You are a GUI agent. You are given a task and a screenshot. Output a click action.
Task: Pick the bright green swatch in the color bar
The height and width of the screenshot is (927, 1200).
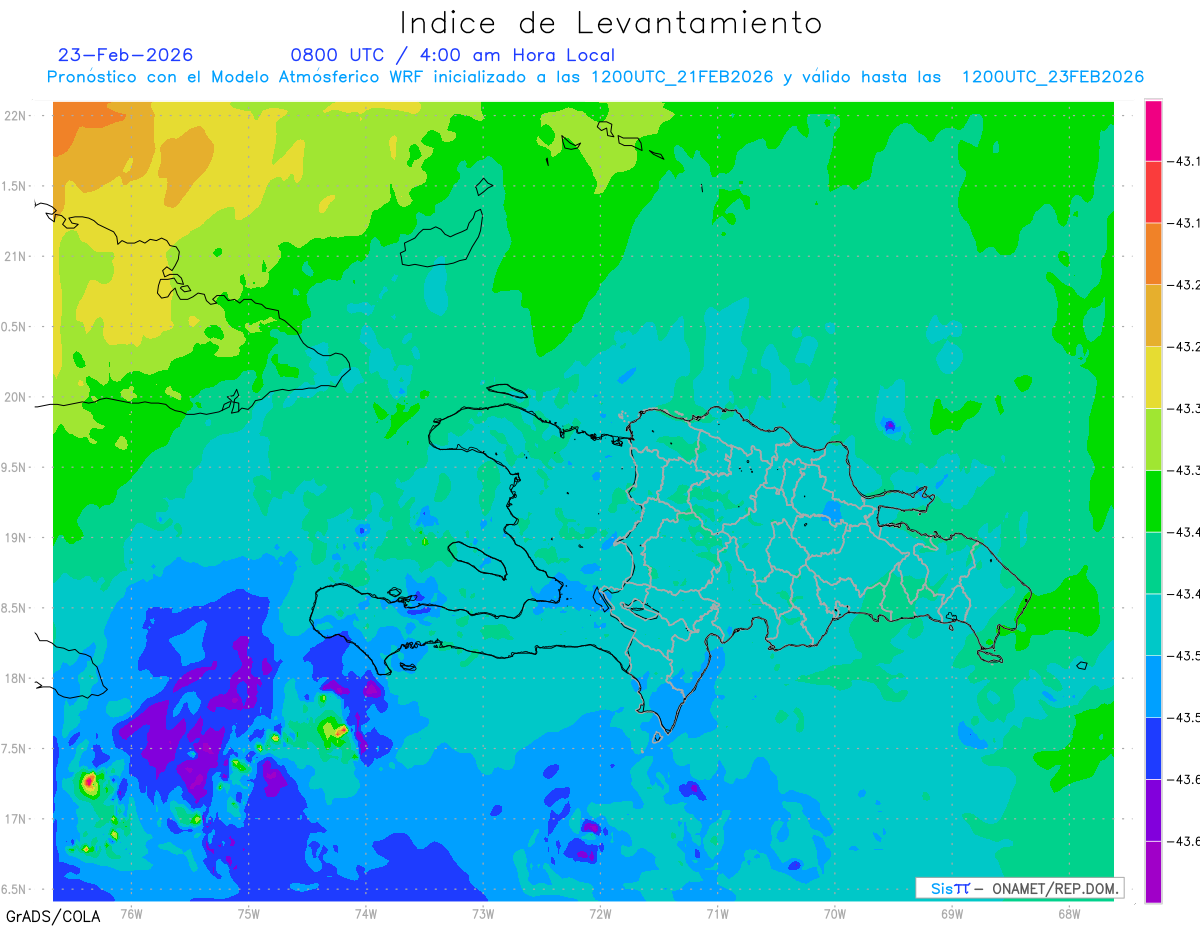[x=1153, y=501]
